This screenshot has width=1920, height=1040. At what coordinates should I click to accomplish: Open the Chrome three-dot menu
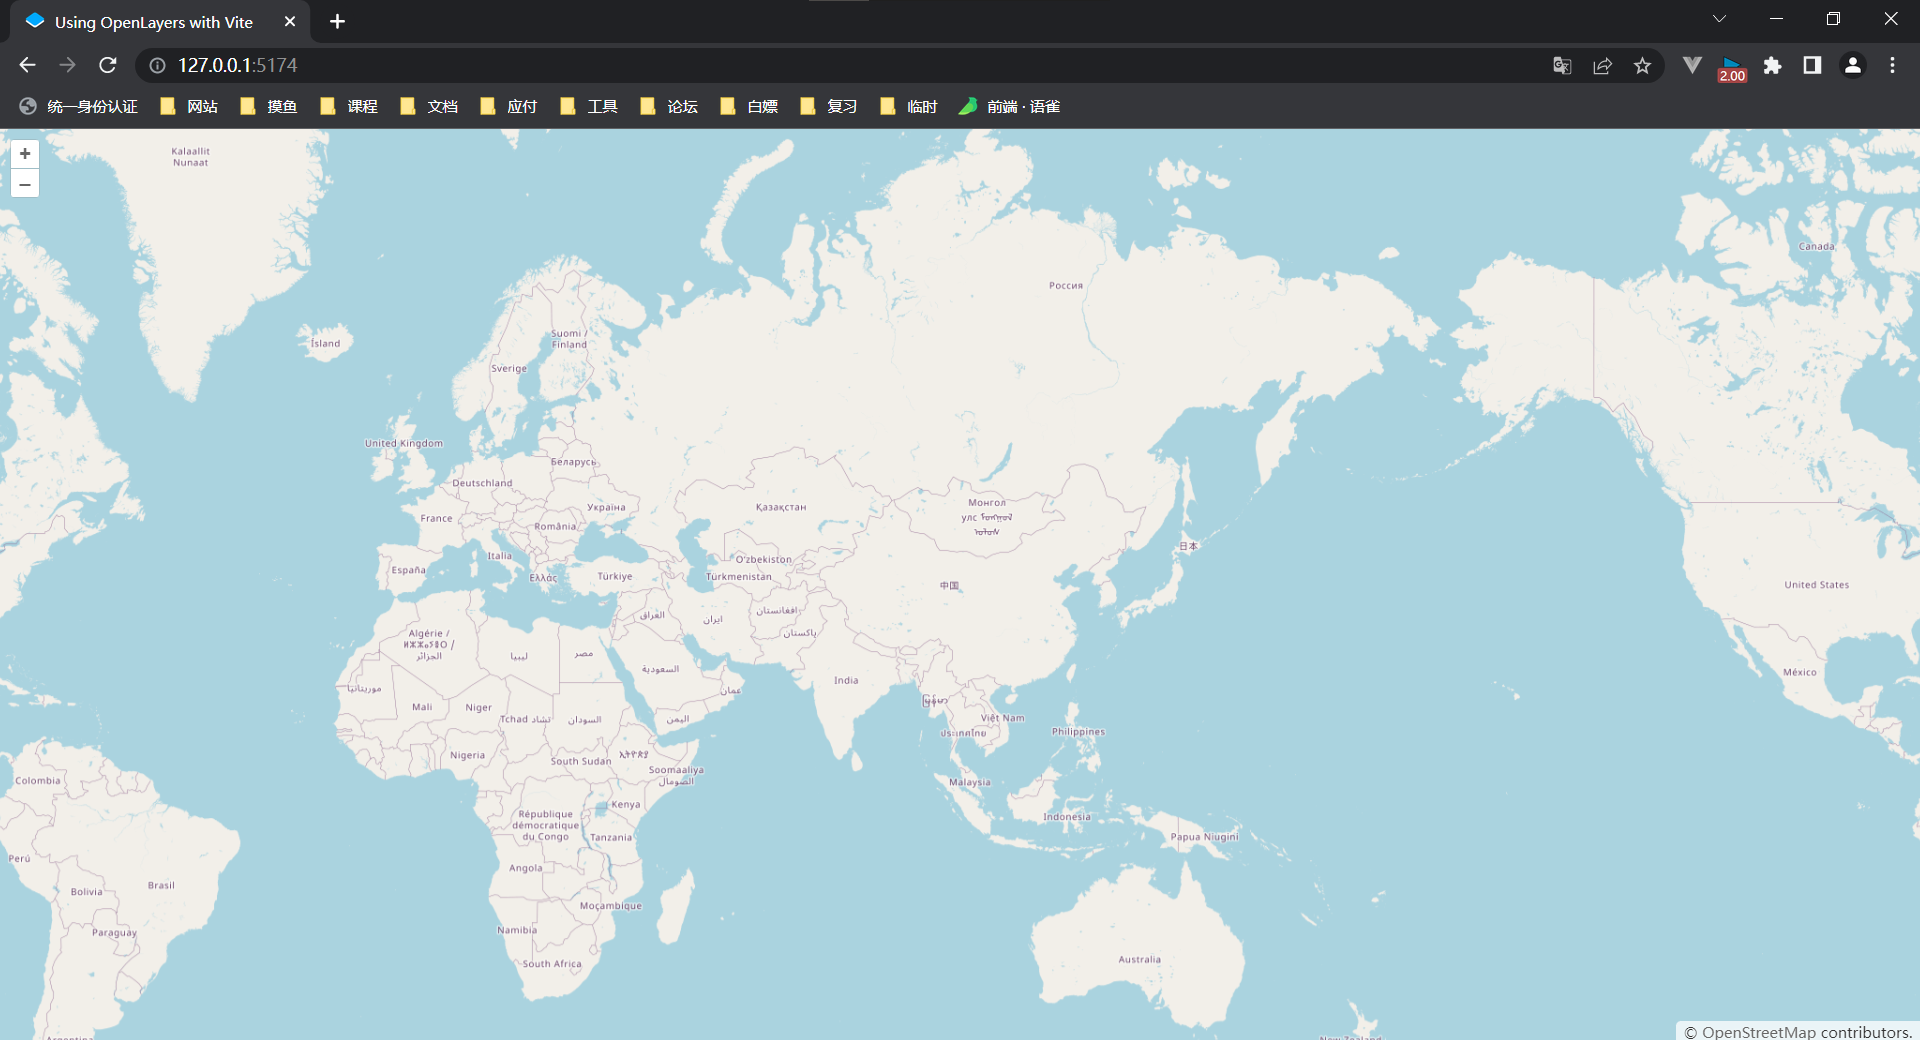point(1892,65)
